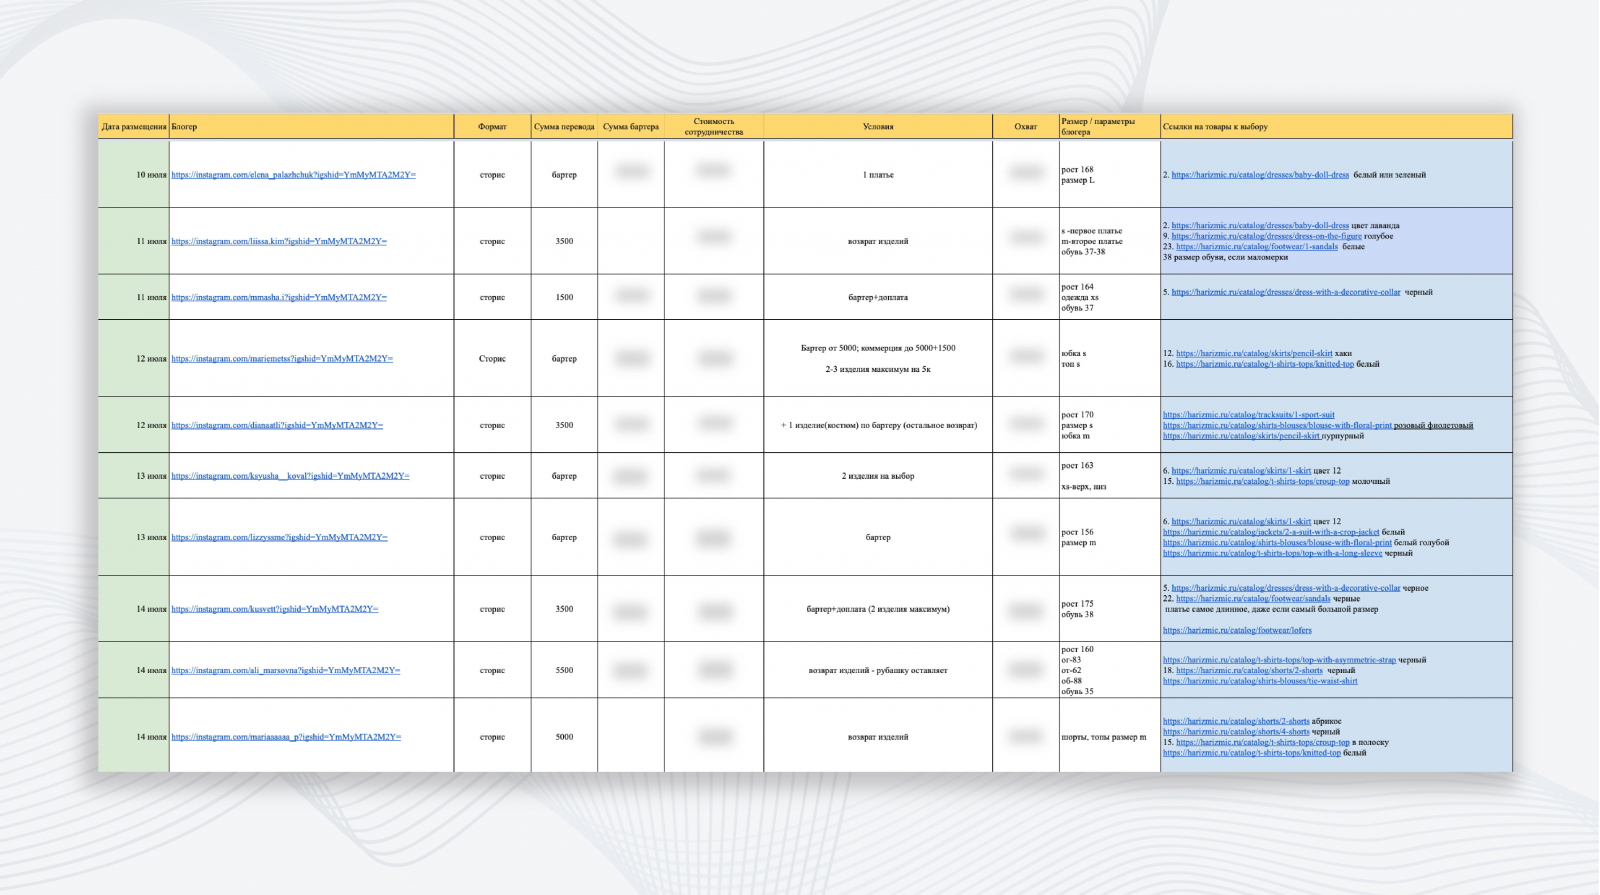Click the 'Сумма перевода' header cell
Image resolution: width=1600 pixels, height=895 pixels.
(x=564, y=127)
